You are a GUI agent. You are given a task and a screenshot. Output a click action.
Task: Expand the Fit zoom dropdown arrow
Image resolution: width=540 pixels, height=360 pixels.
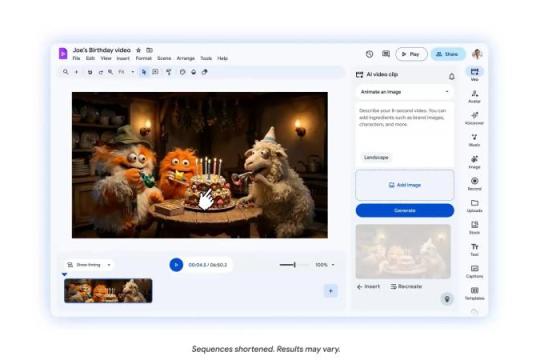[133, 72]
